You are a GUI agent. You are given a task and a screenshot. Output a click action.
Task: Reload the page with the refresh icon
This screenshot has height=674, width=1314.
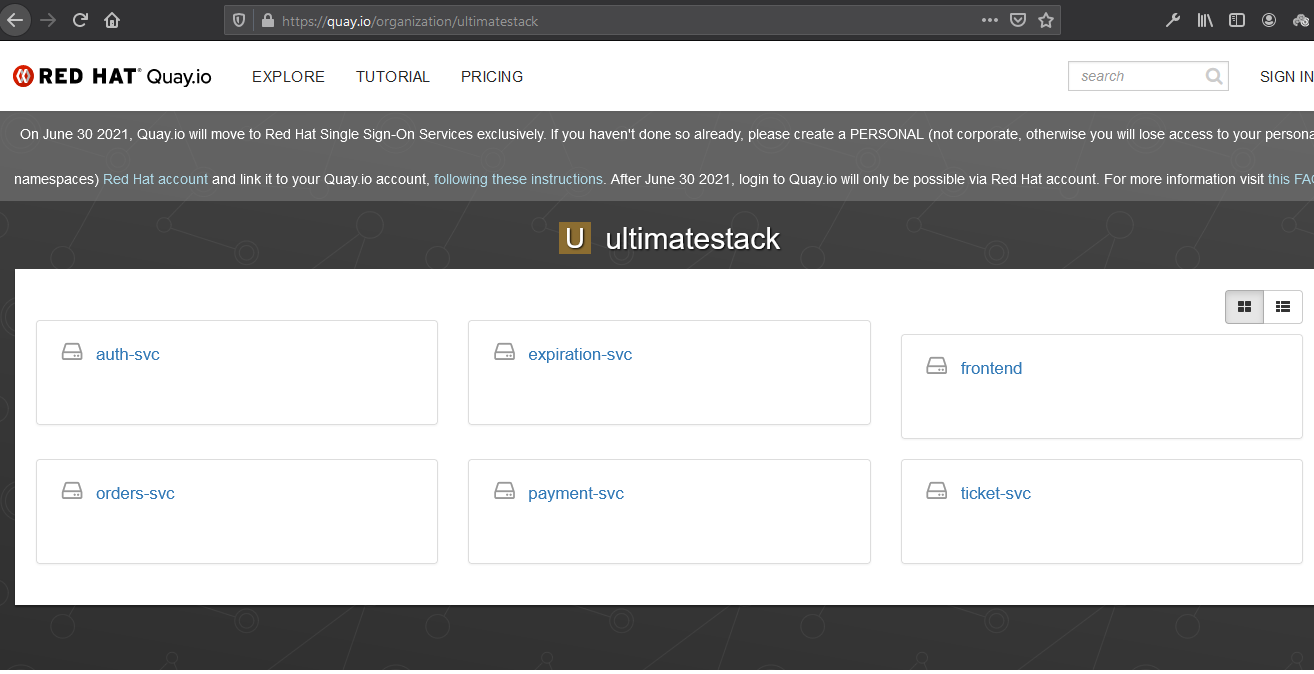(80, 20)
